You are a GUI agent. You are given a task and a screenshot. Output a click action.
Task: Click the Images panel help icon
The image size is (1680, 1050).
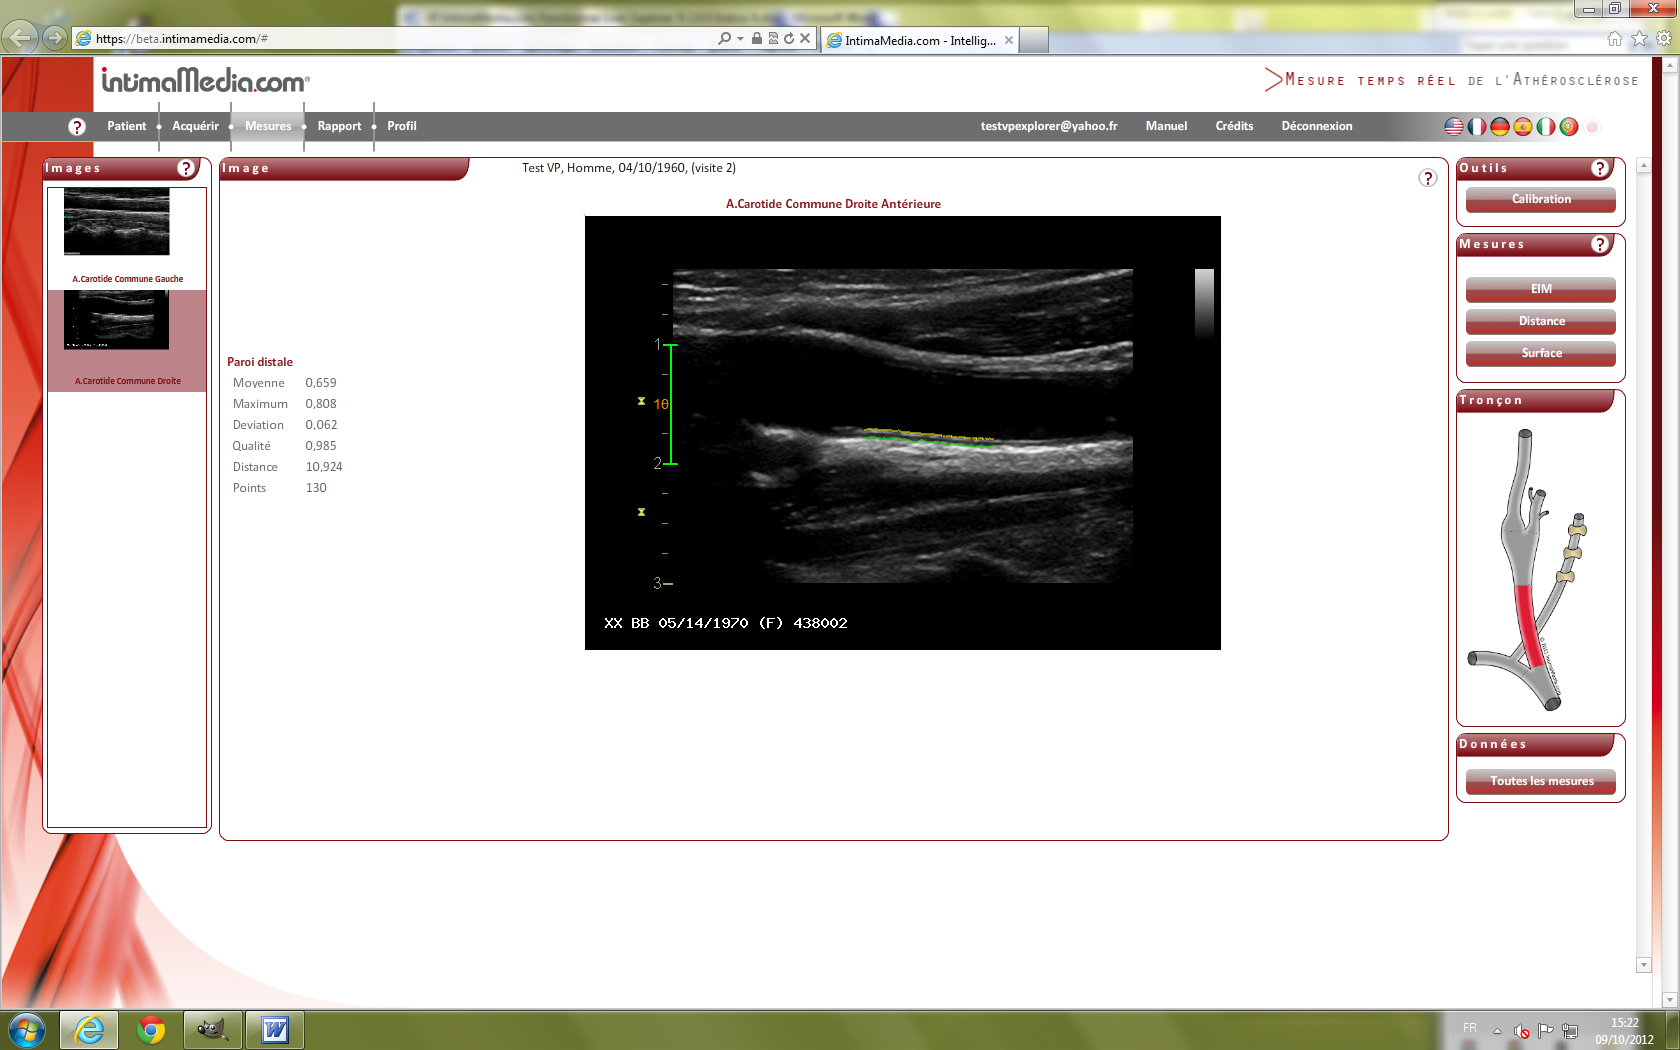point(186,168)
